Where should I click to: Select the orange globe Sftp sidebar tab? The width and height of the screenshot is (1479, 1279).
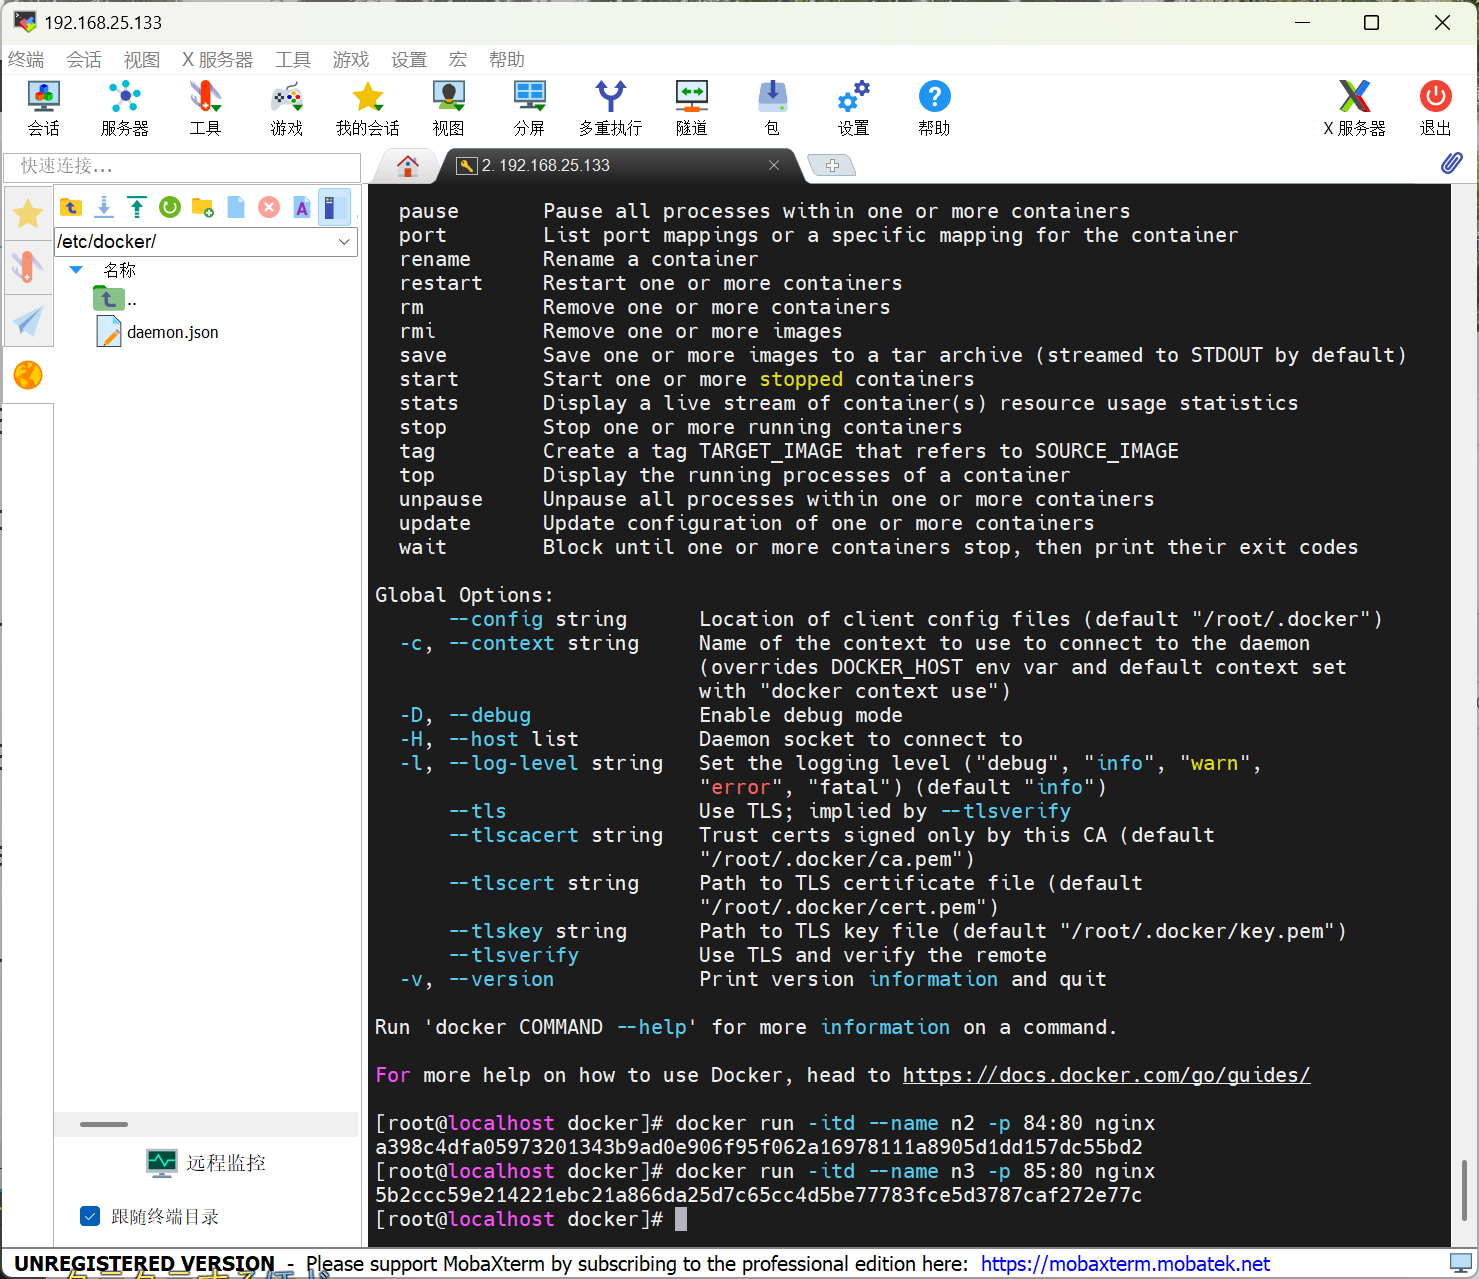coord(28,375)
